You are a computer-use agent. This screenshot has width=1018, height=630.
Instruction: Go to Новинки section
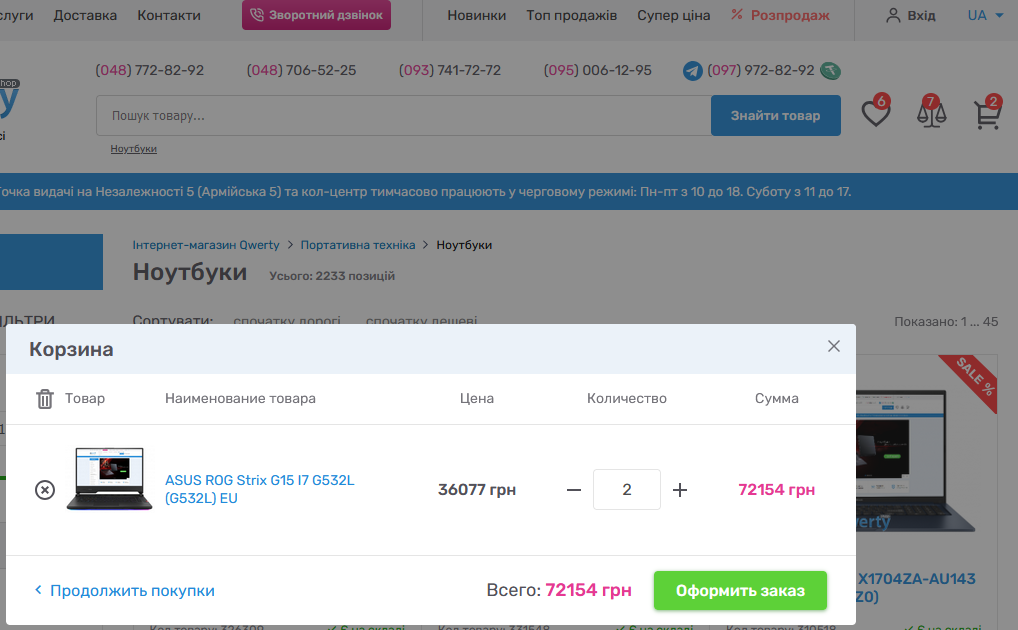click(476, 16)
